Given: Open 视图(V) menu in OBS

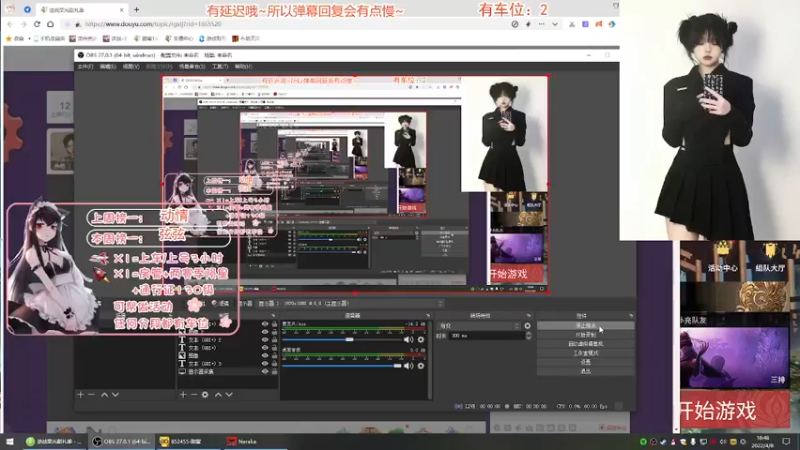Looking at the screenshot, I should pos(131,66).
